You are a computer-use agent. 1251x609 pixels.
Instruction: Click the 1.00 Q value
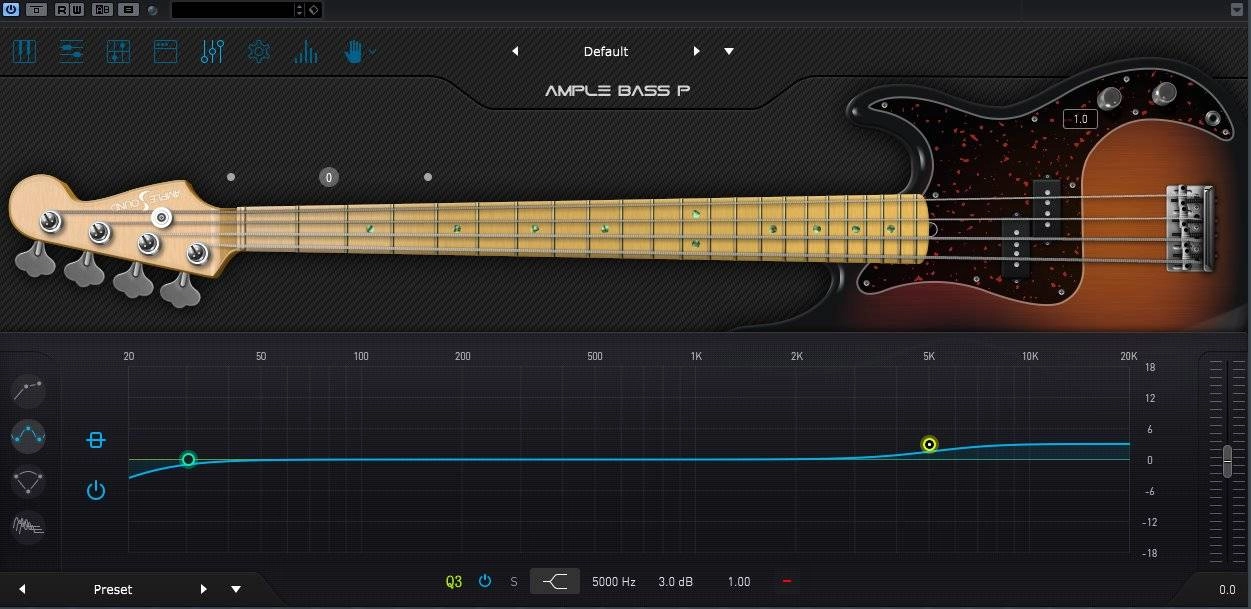pos(739,581)
